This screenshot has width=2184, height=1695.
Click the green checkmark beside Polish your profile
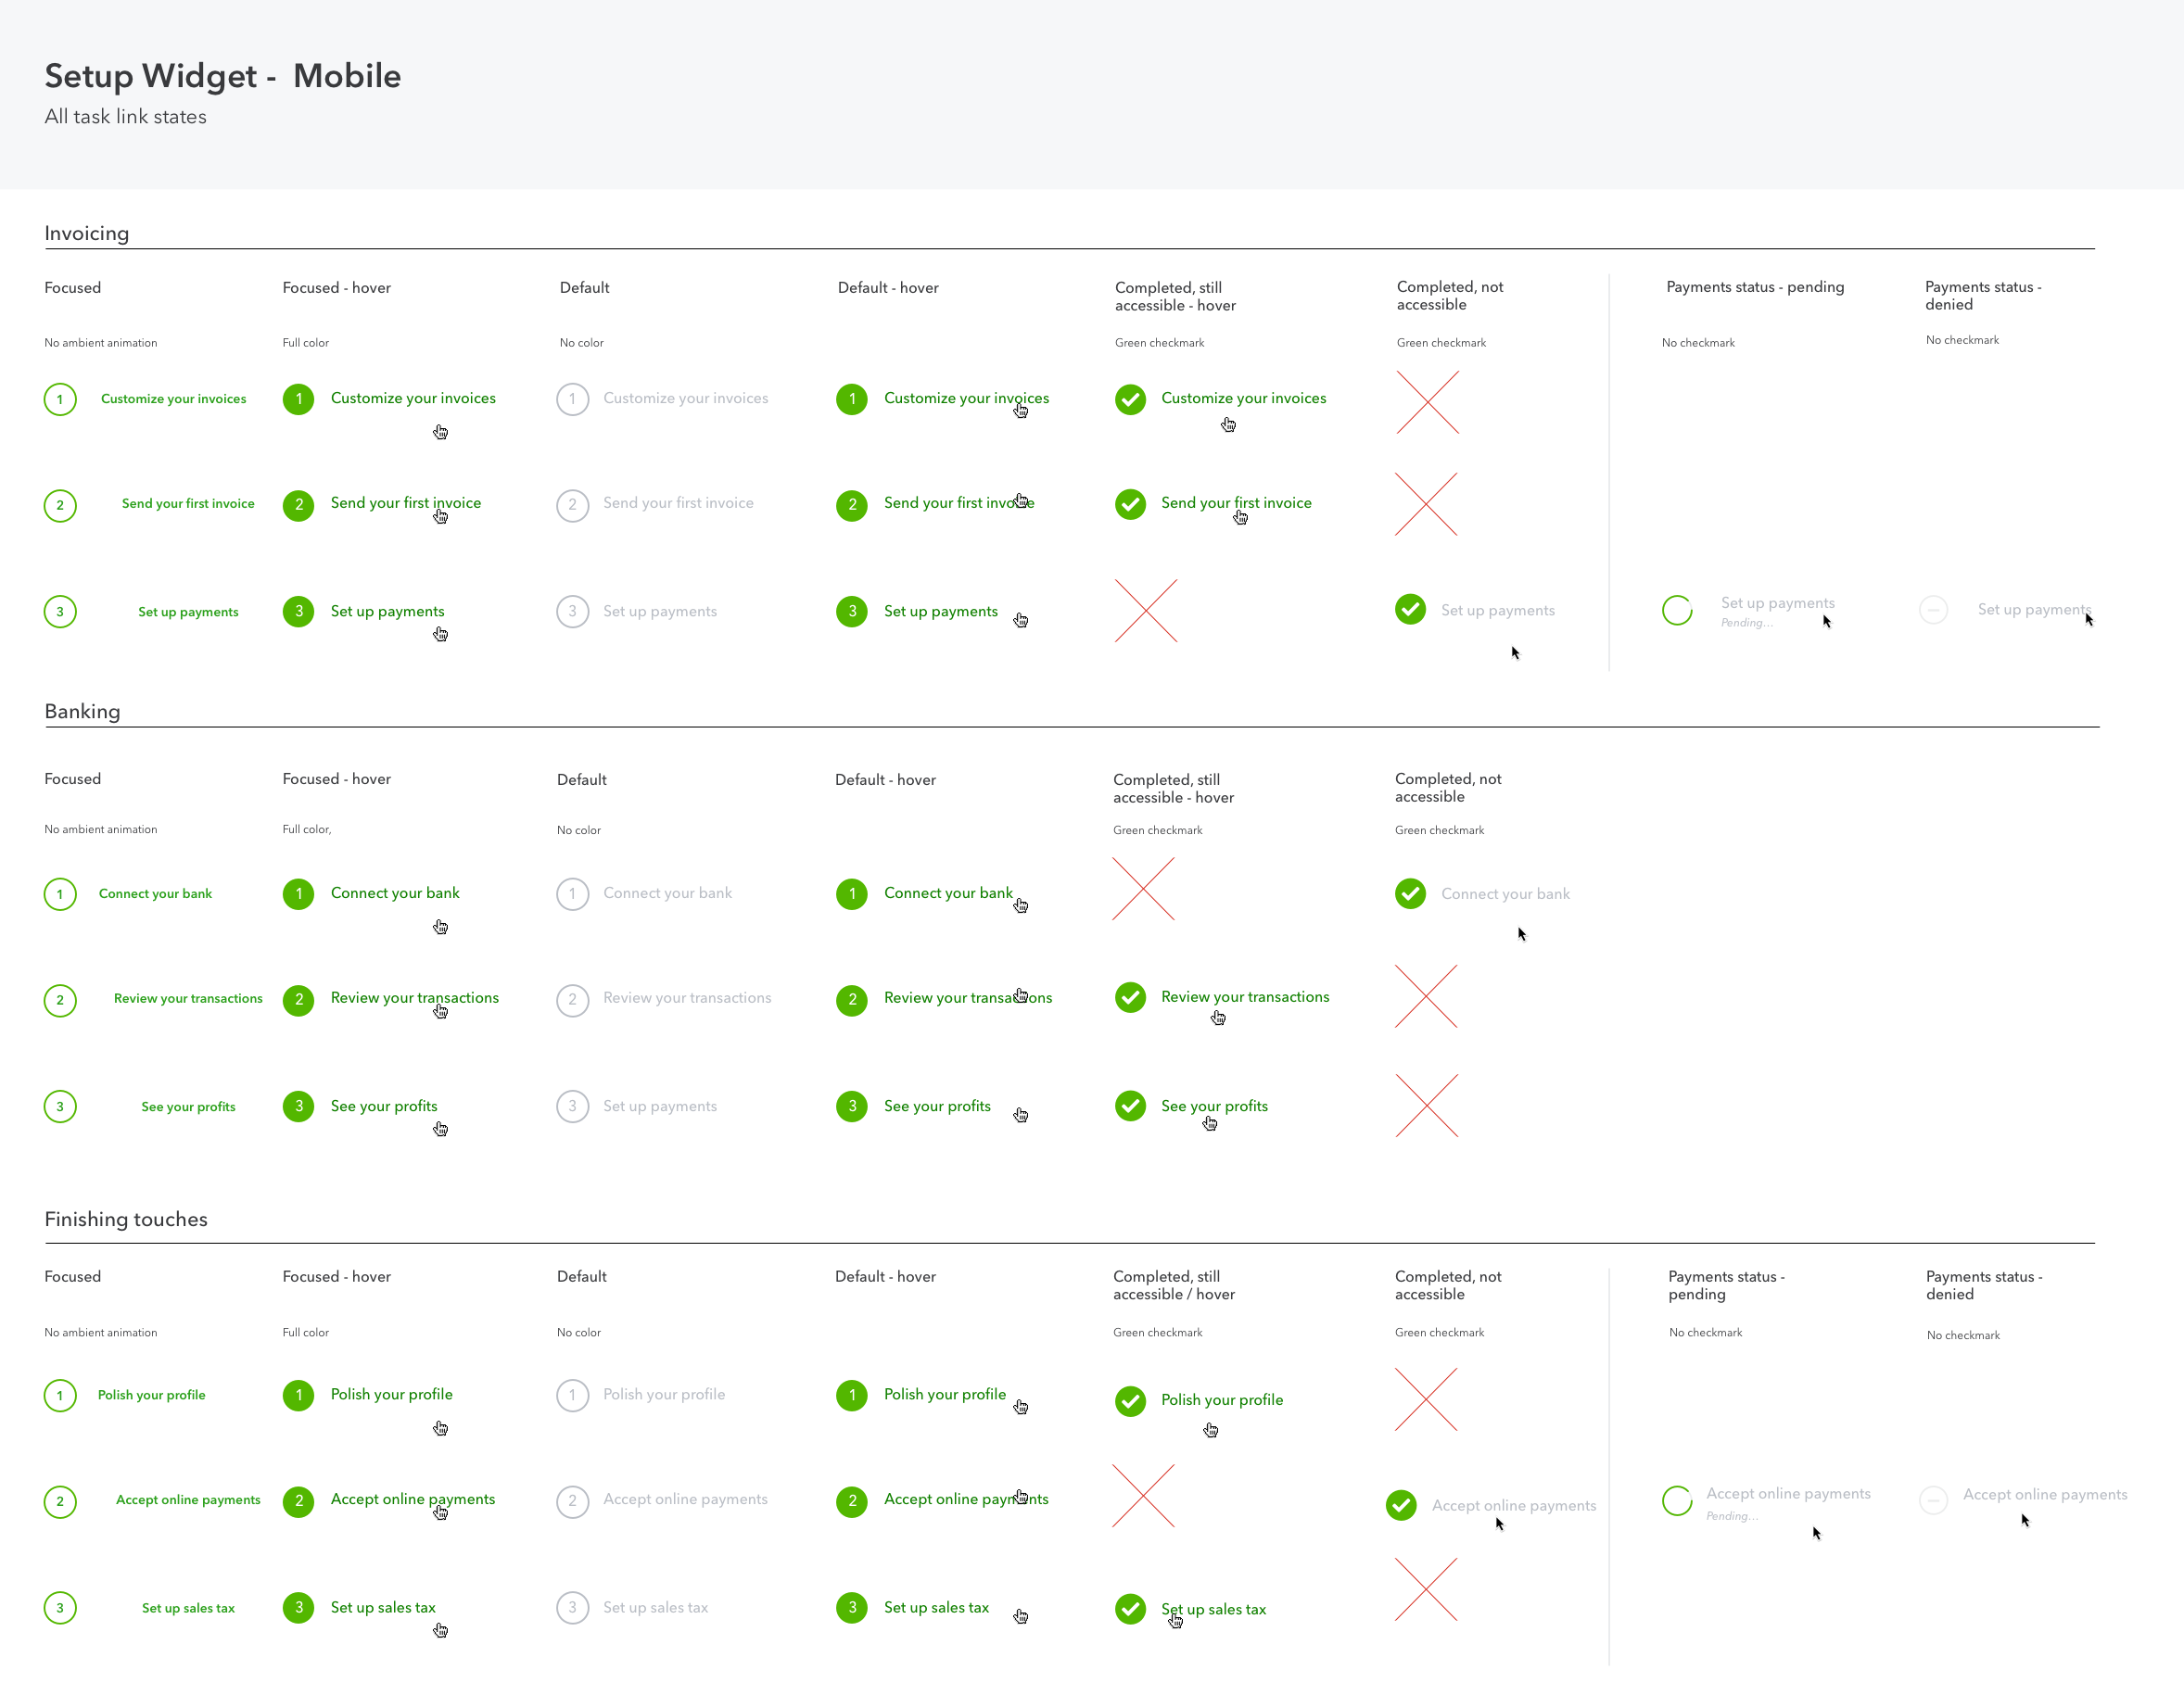coord(1130,1401)
